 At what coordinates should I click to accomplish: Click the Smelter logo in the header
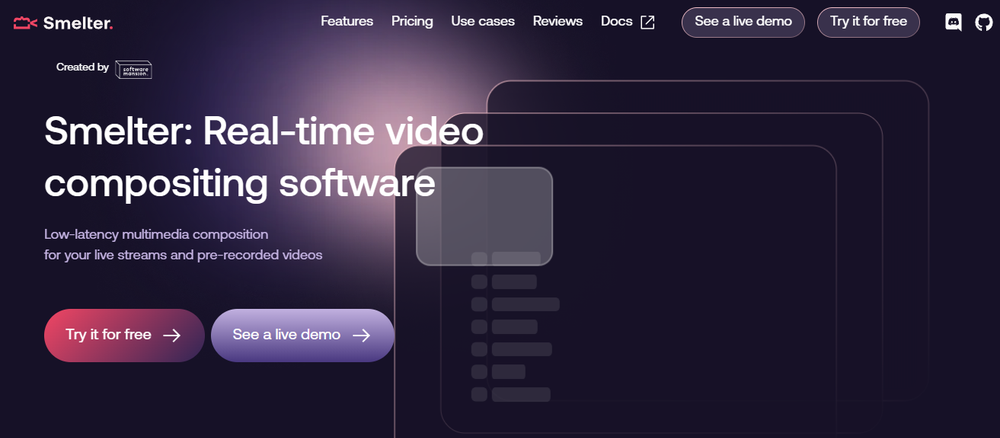pyautogui.click(x=63, y=24)
